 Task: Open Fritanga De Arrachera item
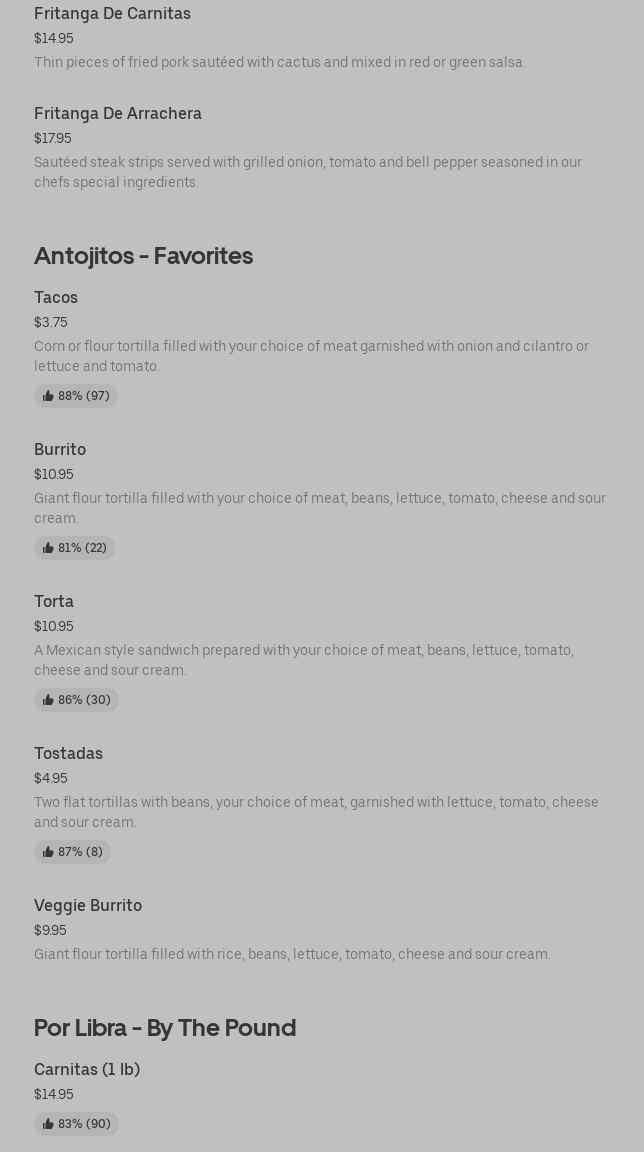click(118, 113)
